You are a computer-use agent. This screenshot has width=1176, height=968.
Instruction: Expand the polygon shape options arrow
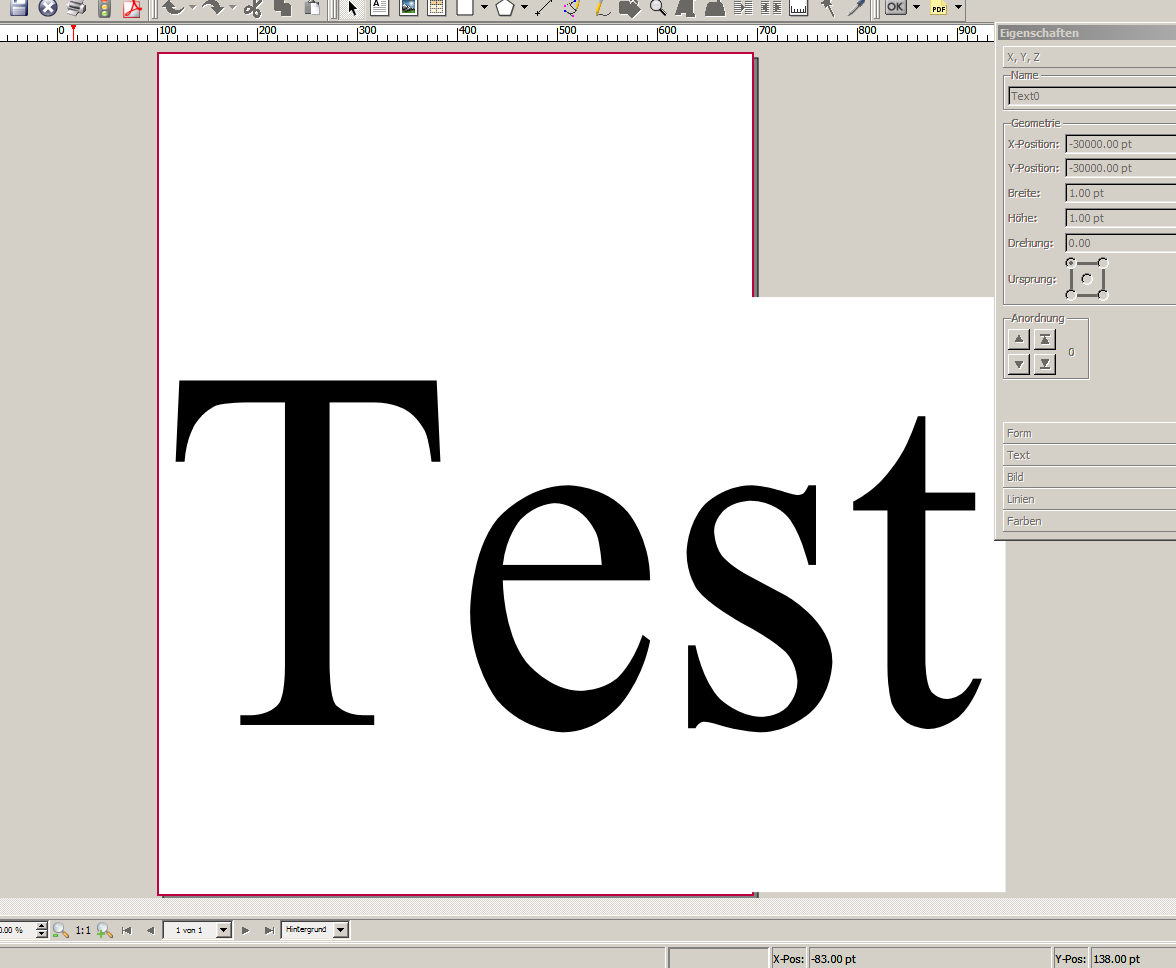click(x=524, y=8)
